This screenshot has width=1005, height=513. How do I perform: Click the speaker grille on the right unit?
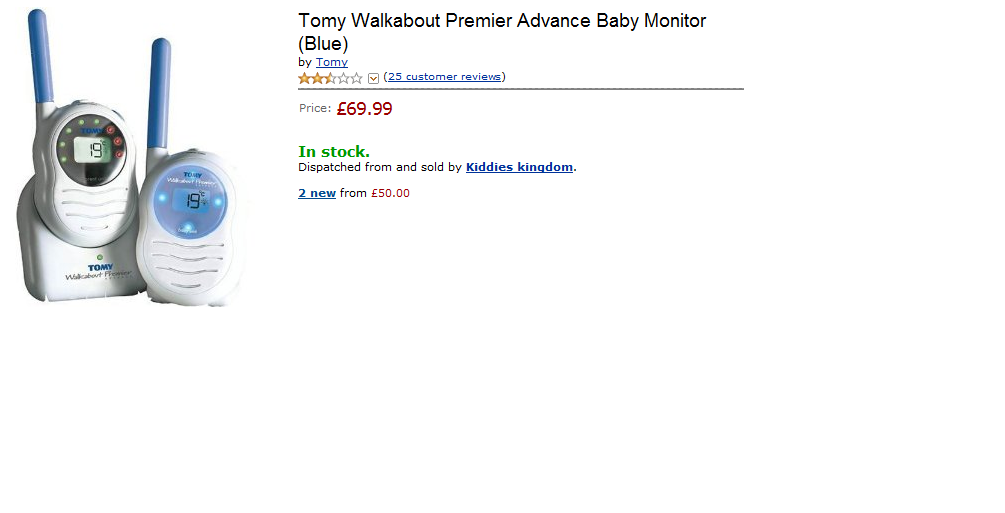[x=190, y=260]
